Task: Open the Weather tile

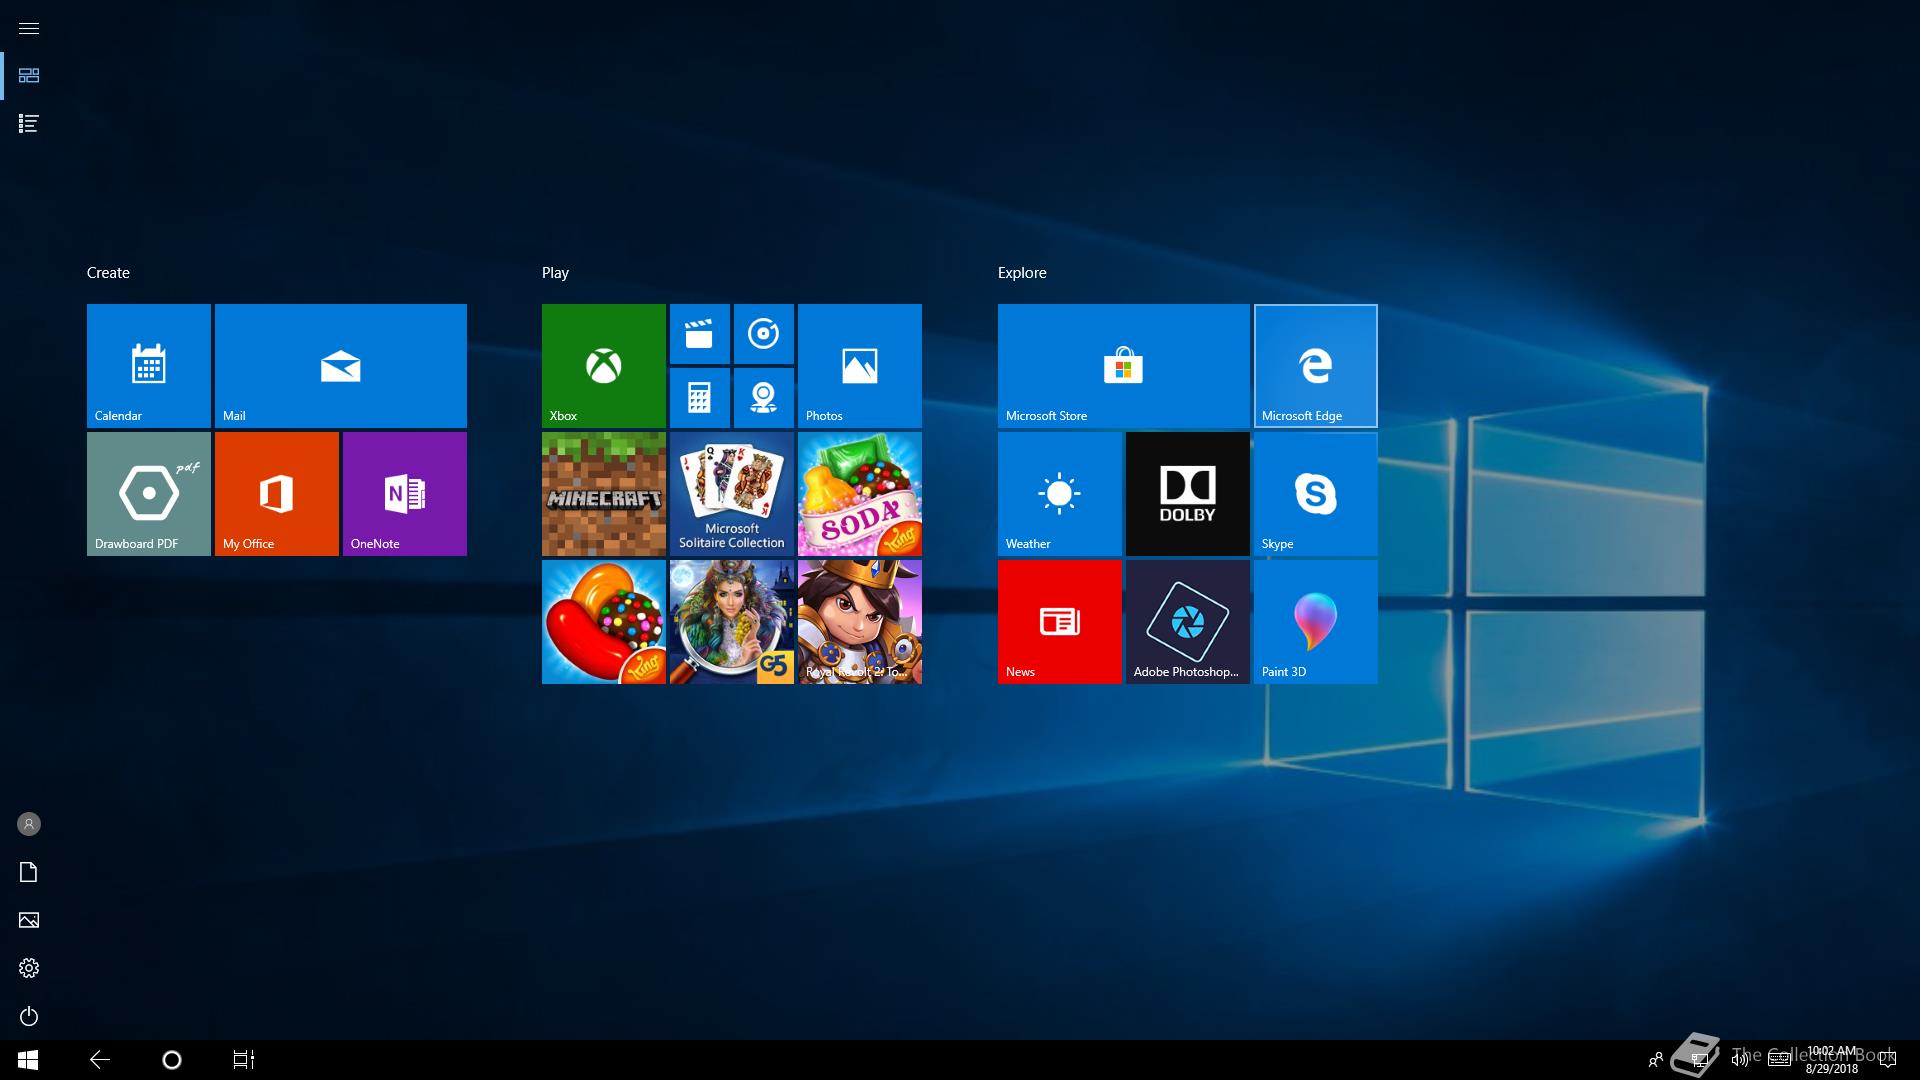Action: click(1060, 494)
